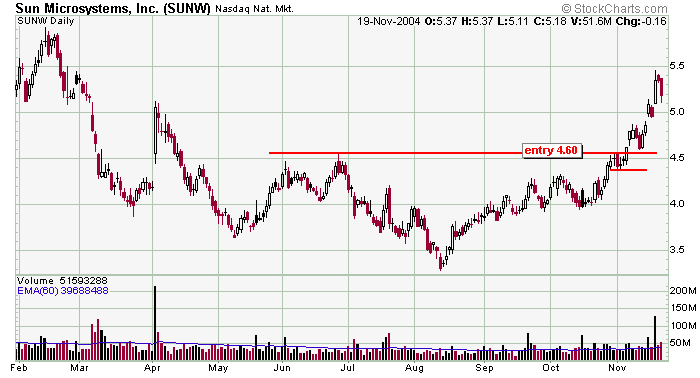Click the change value 'Chg:-0.16'
Screen dimensions: 700x378
tap(641, 21)
